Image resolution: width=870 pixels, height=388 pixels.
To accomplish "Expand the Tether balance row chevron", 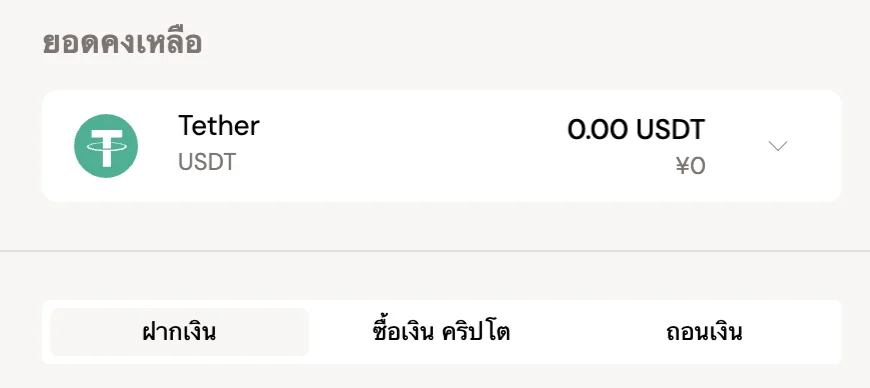I will coord(777,146).
